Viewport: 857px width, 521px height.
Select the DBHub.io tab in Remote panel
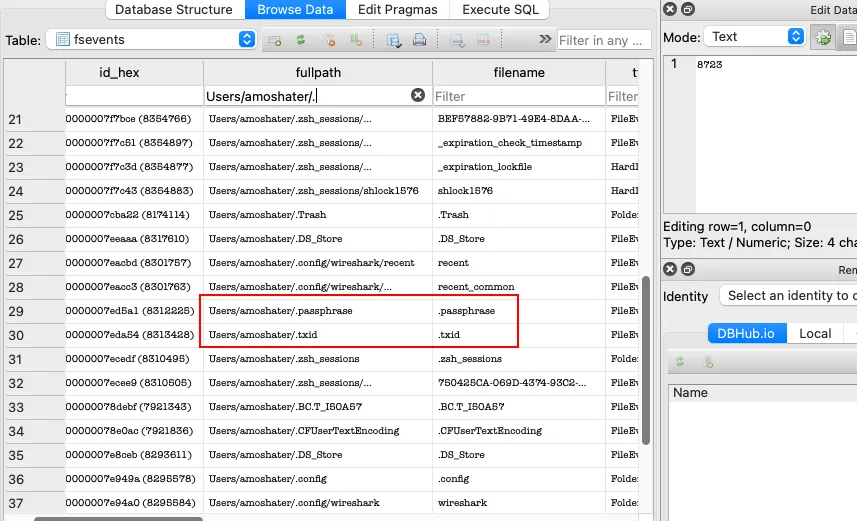point(746,333)
